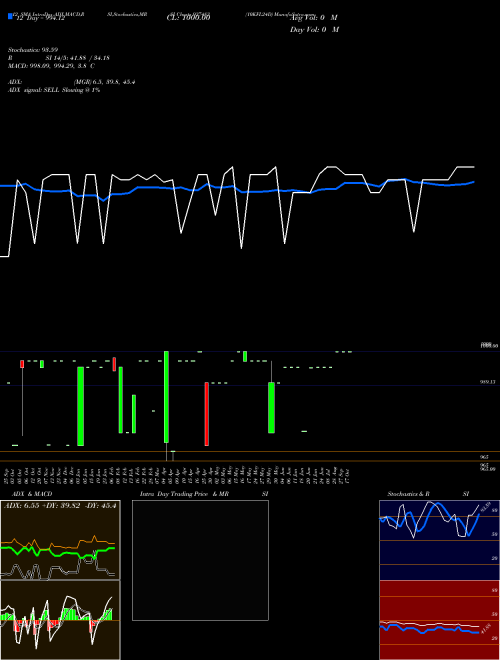The image size is (500, 660).
Task: Open the MACD histogram chart panel
Action: click(x=60, y=620)
